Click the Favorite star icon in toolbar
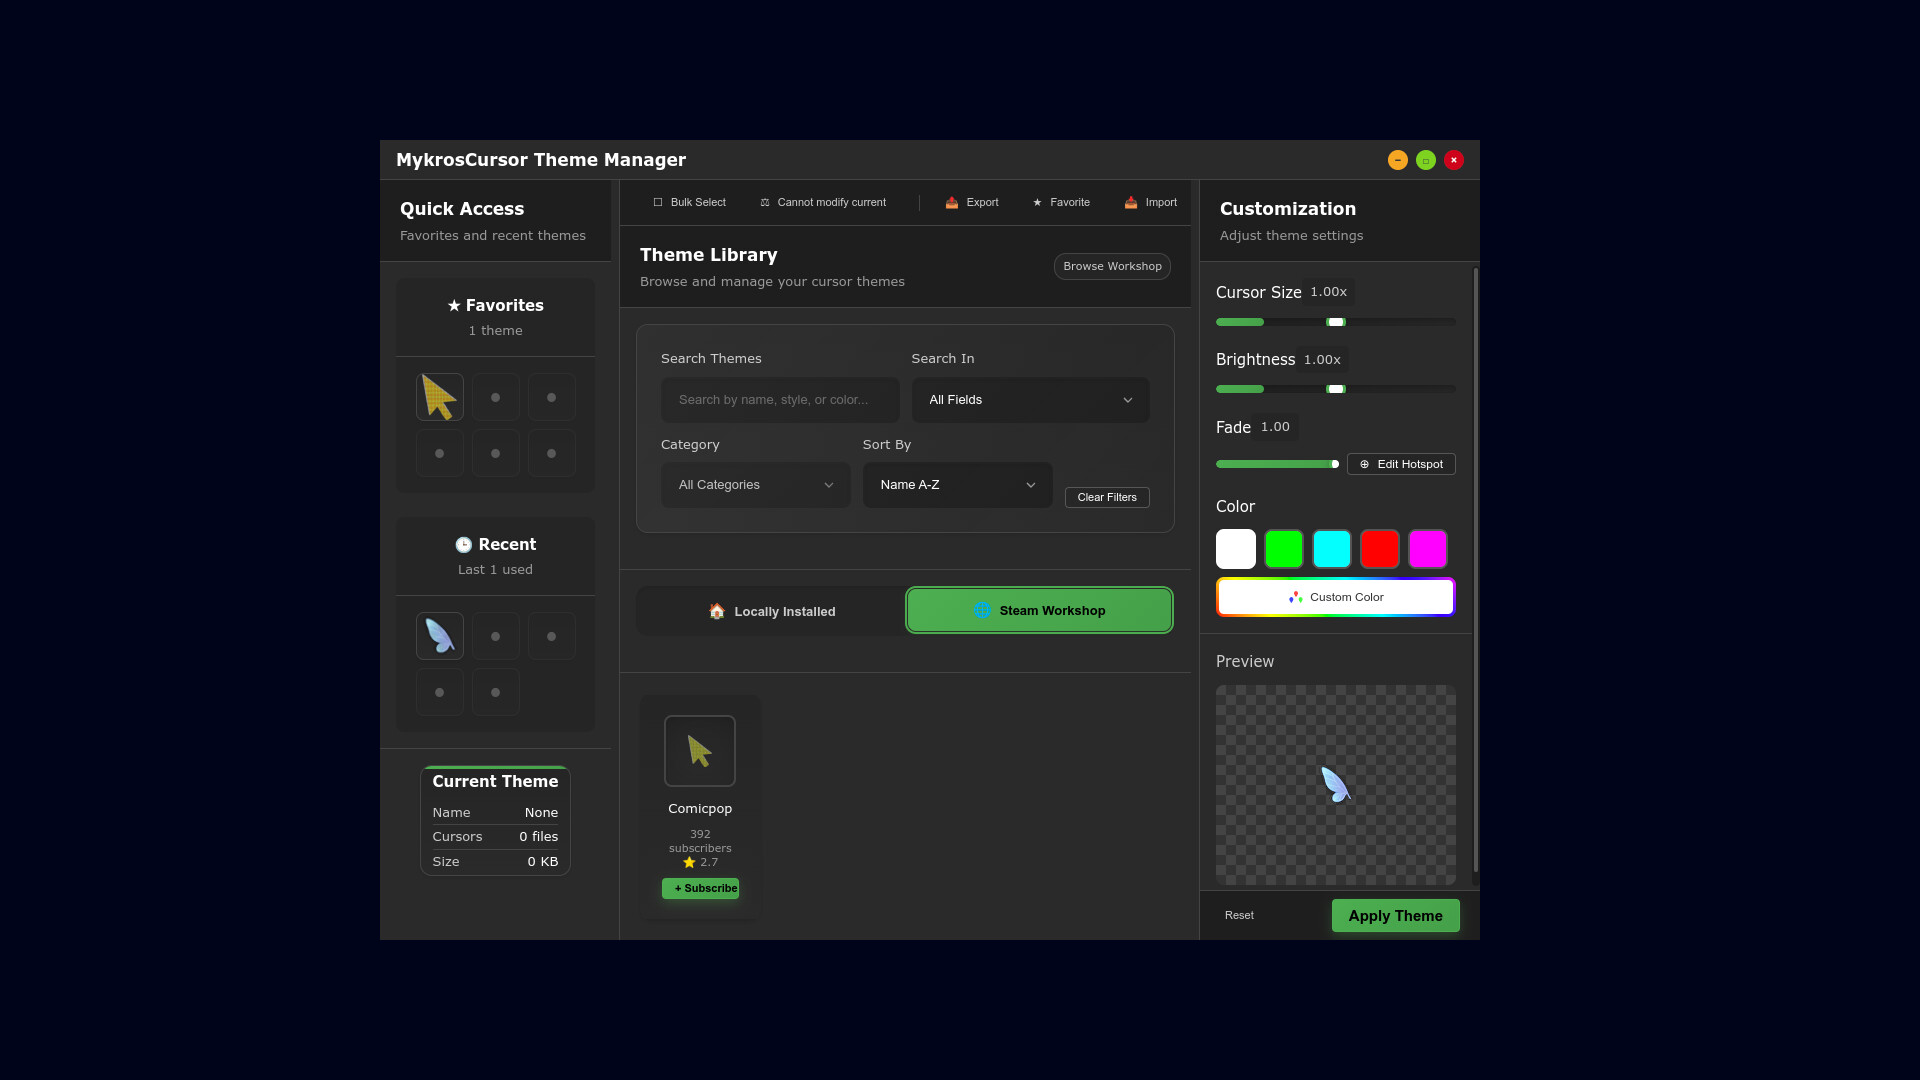 tap(1037, 202)
